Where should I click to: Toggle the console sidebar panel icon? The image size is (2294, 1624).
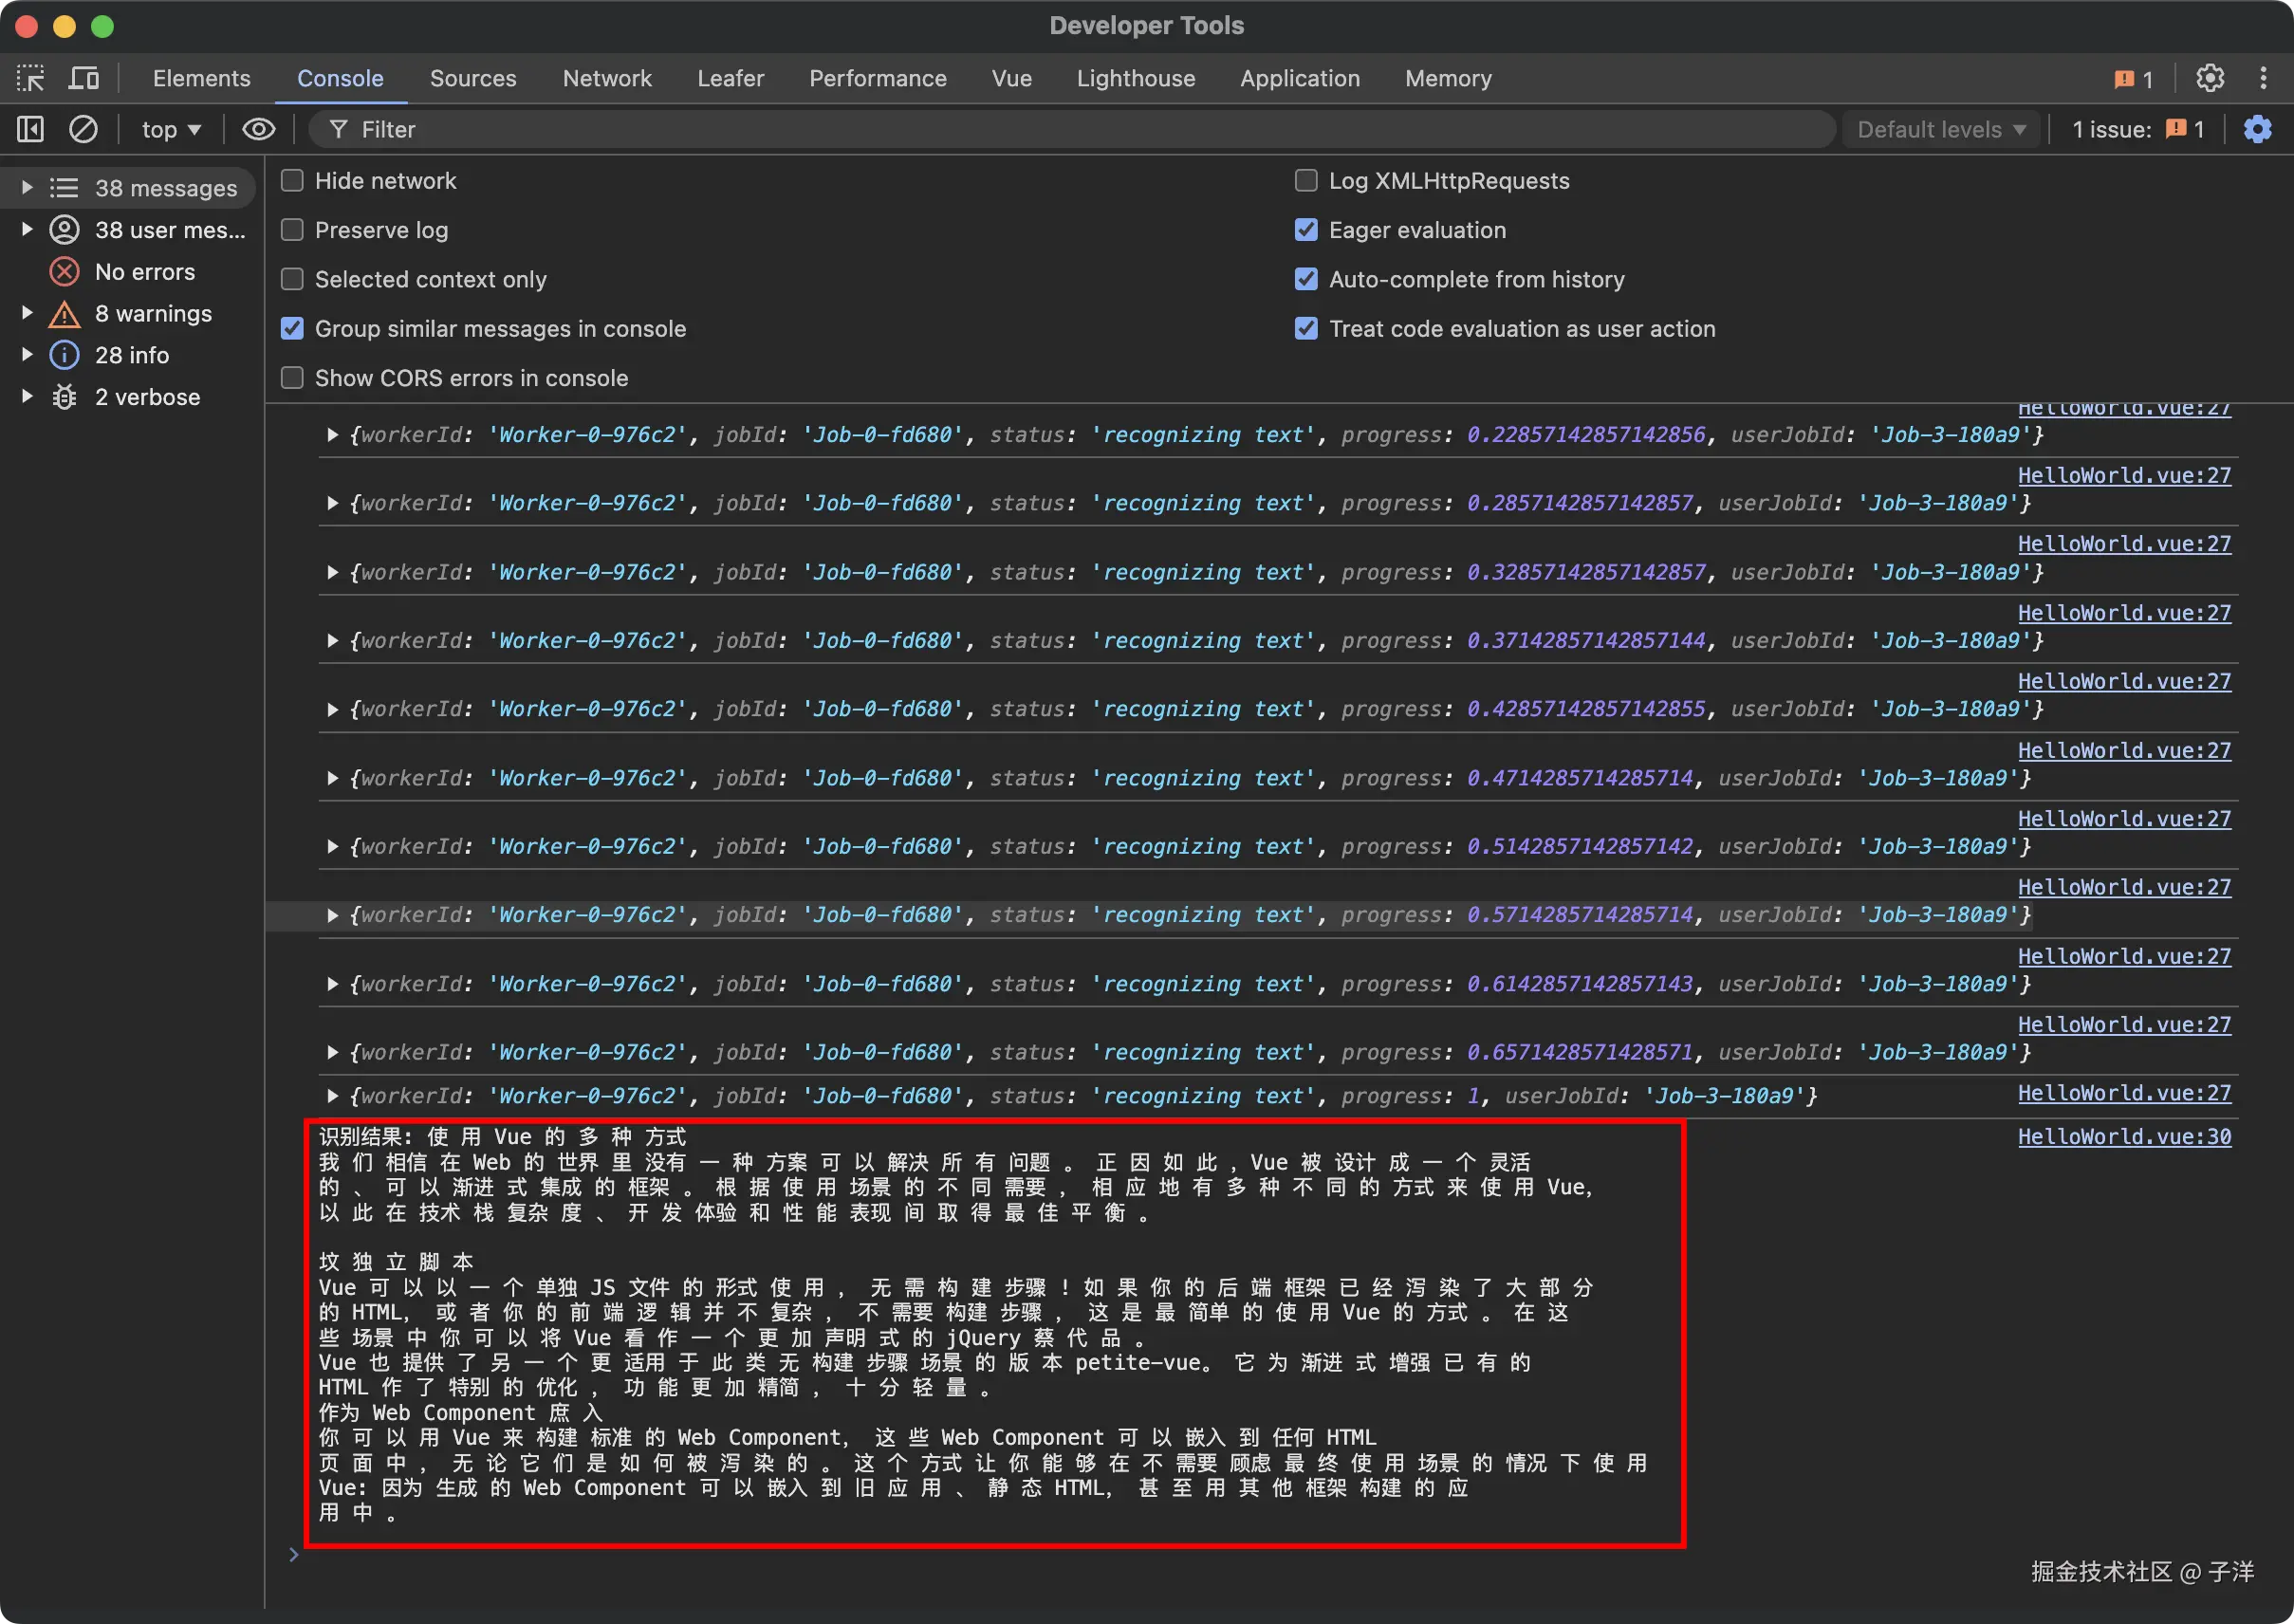31,129
